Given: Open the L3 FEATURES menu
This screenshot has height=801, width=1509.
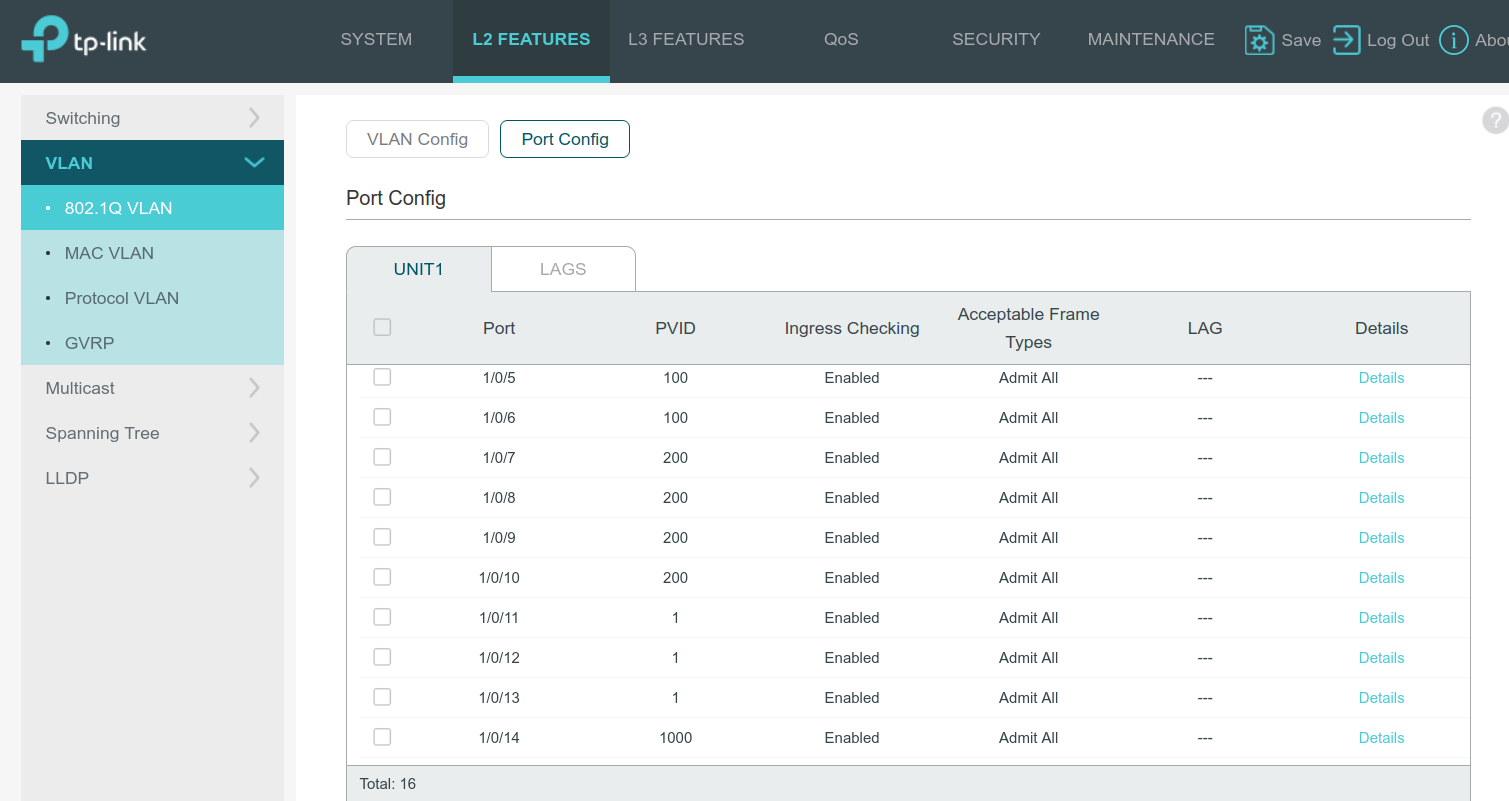Looking at the screenshot, I should coord(686,40).
